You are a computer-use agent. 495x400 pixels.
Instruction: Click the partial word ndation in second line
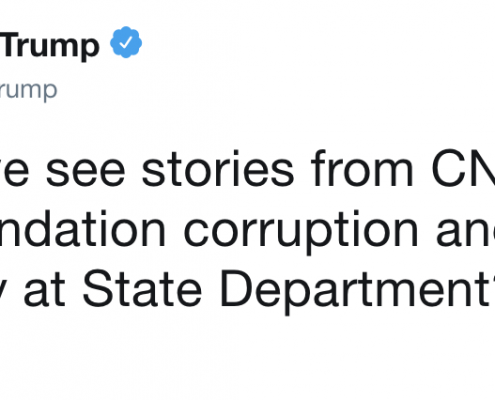point(83,229)
